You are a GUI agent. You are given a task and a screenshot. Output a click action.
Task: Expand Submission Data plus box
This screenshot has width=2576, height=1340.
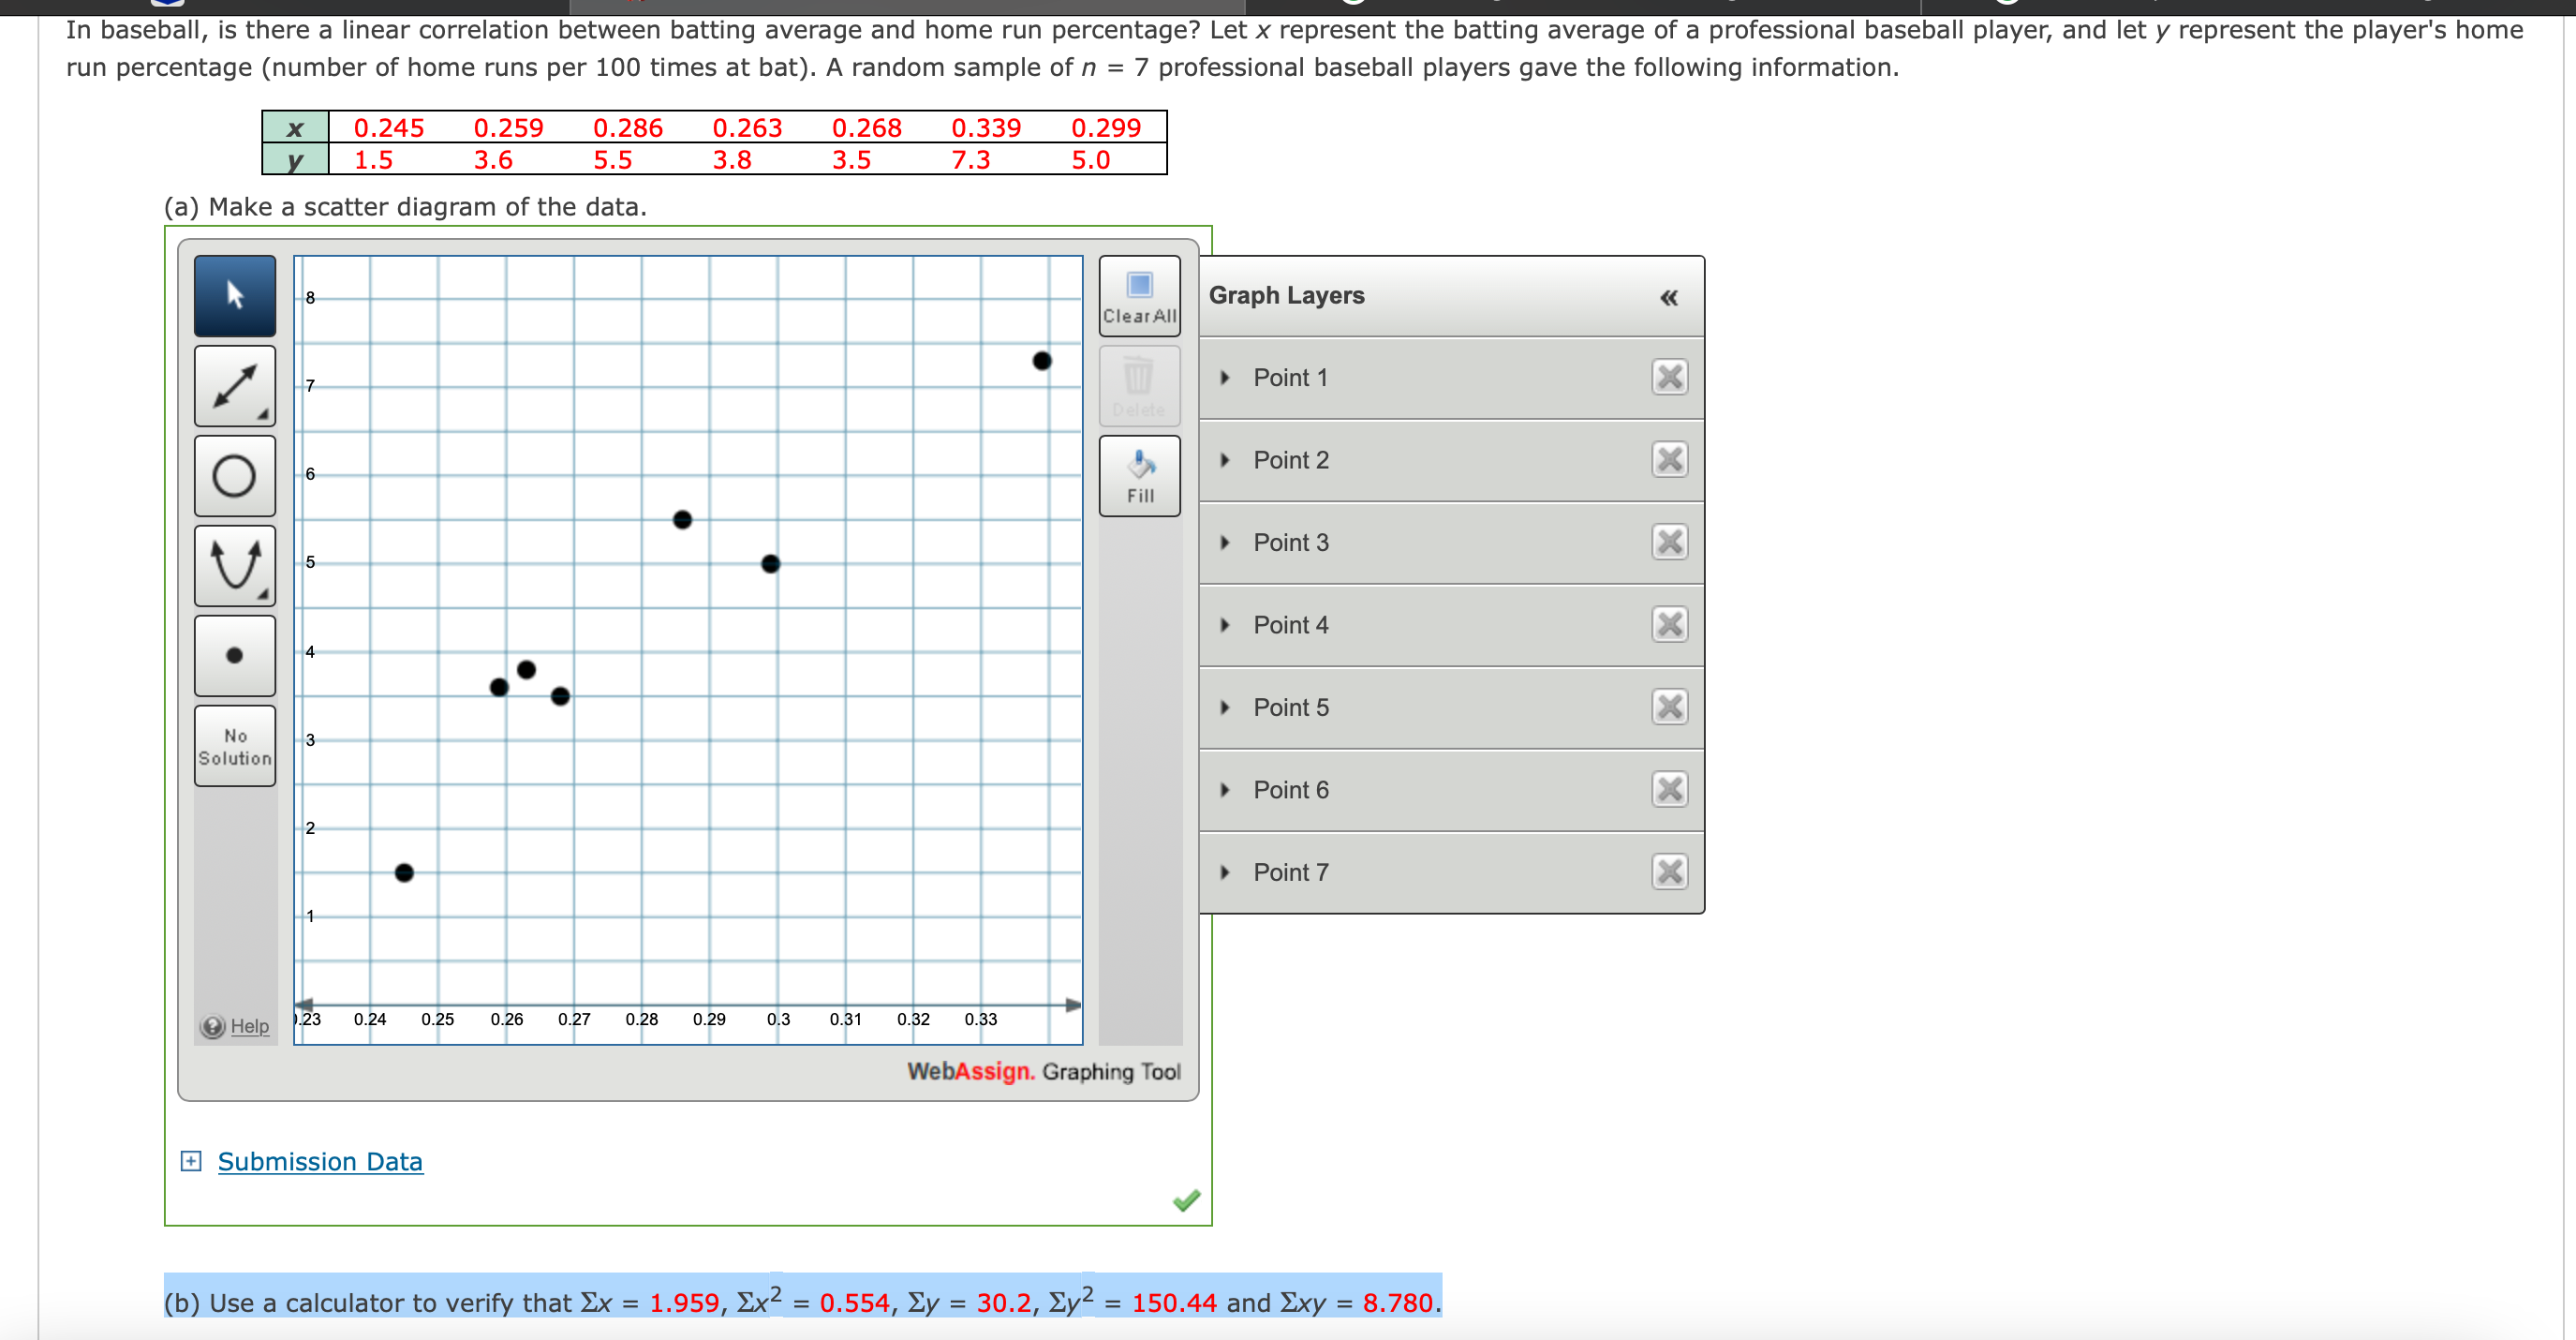190,1161
